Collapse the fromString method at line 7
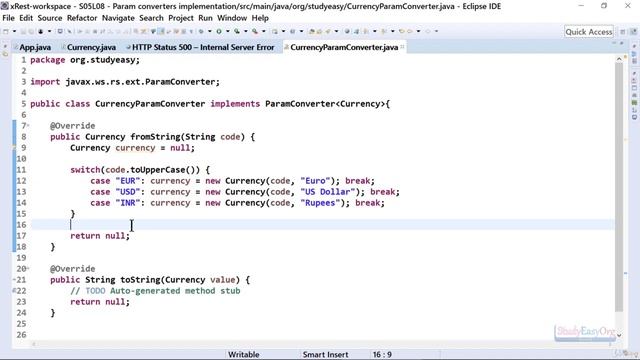 tap(28, 125)
